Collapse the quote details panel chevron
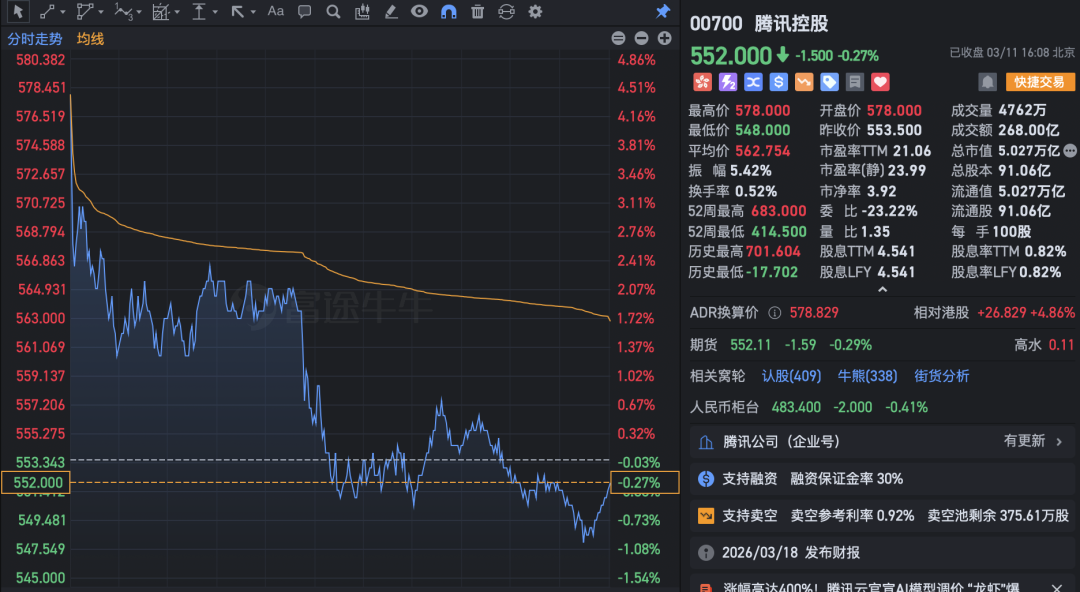 pos(882,290)
